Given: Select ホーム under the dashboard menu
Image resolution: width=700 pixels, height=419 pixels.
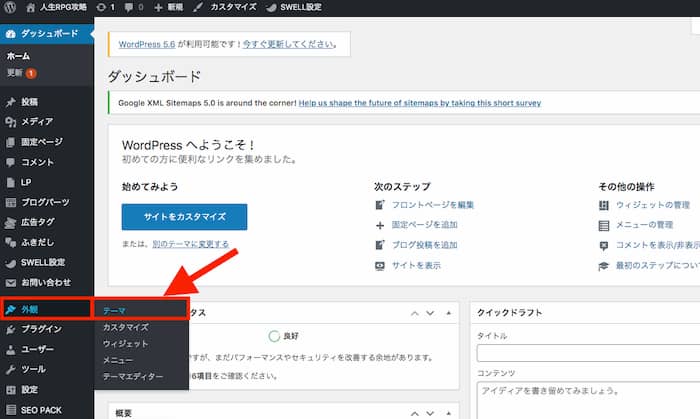Looking at the screenshot, I should pos(18,56).
